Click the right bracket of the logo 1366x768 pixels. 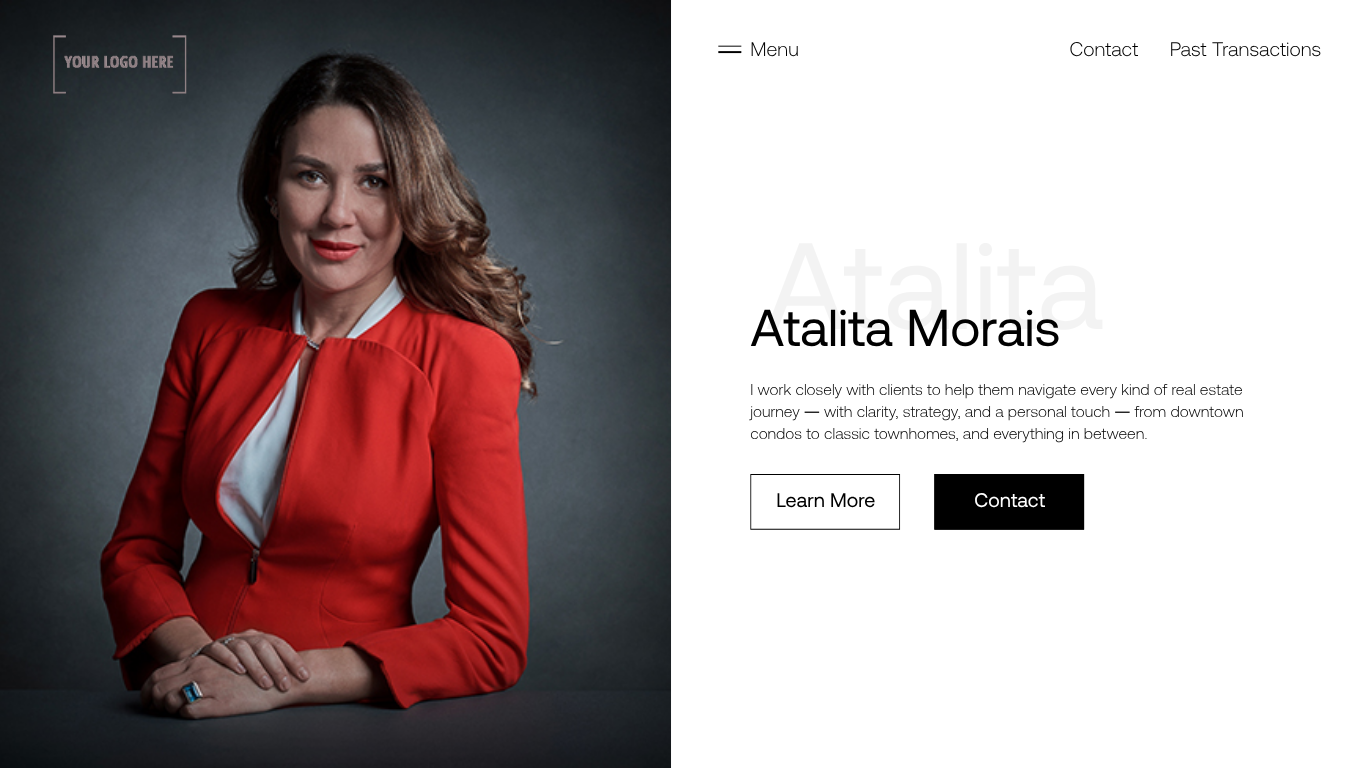[180, 64]
